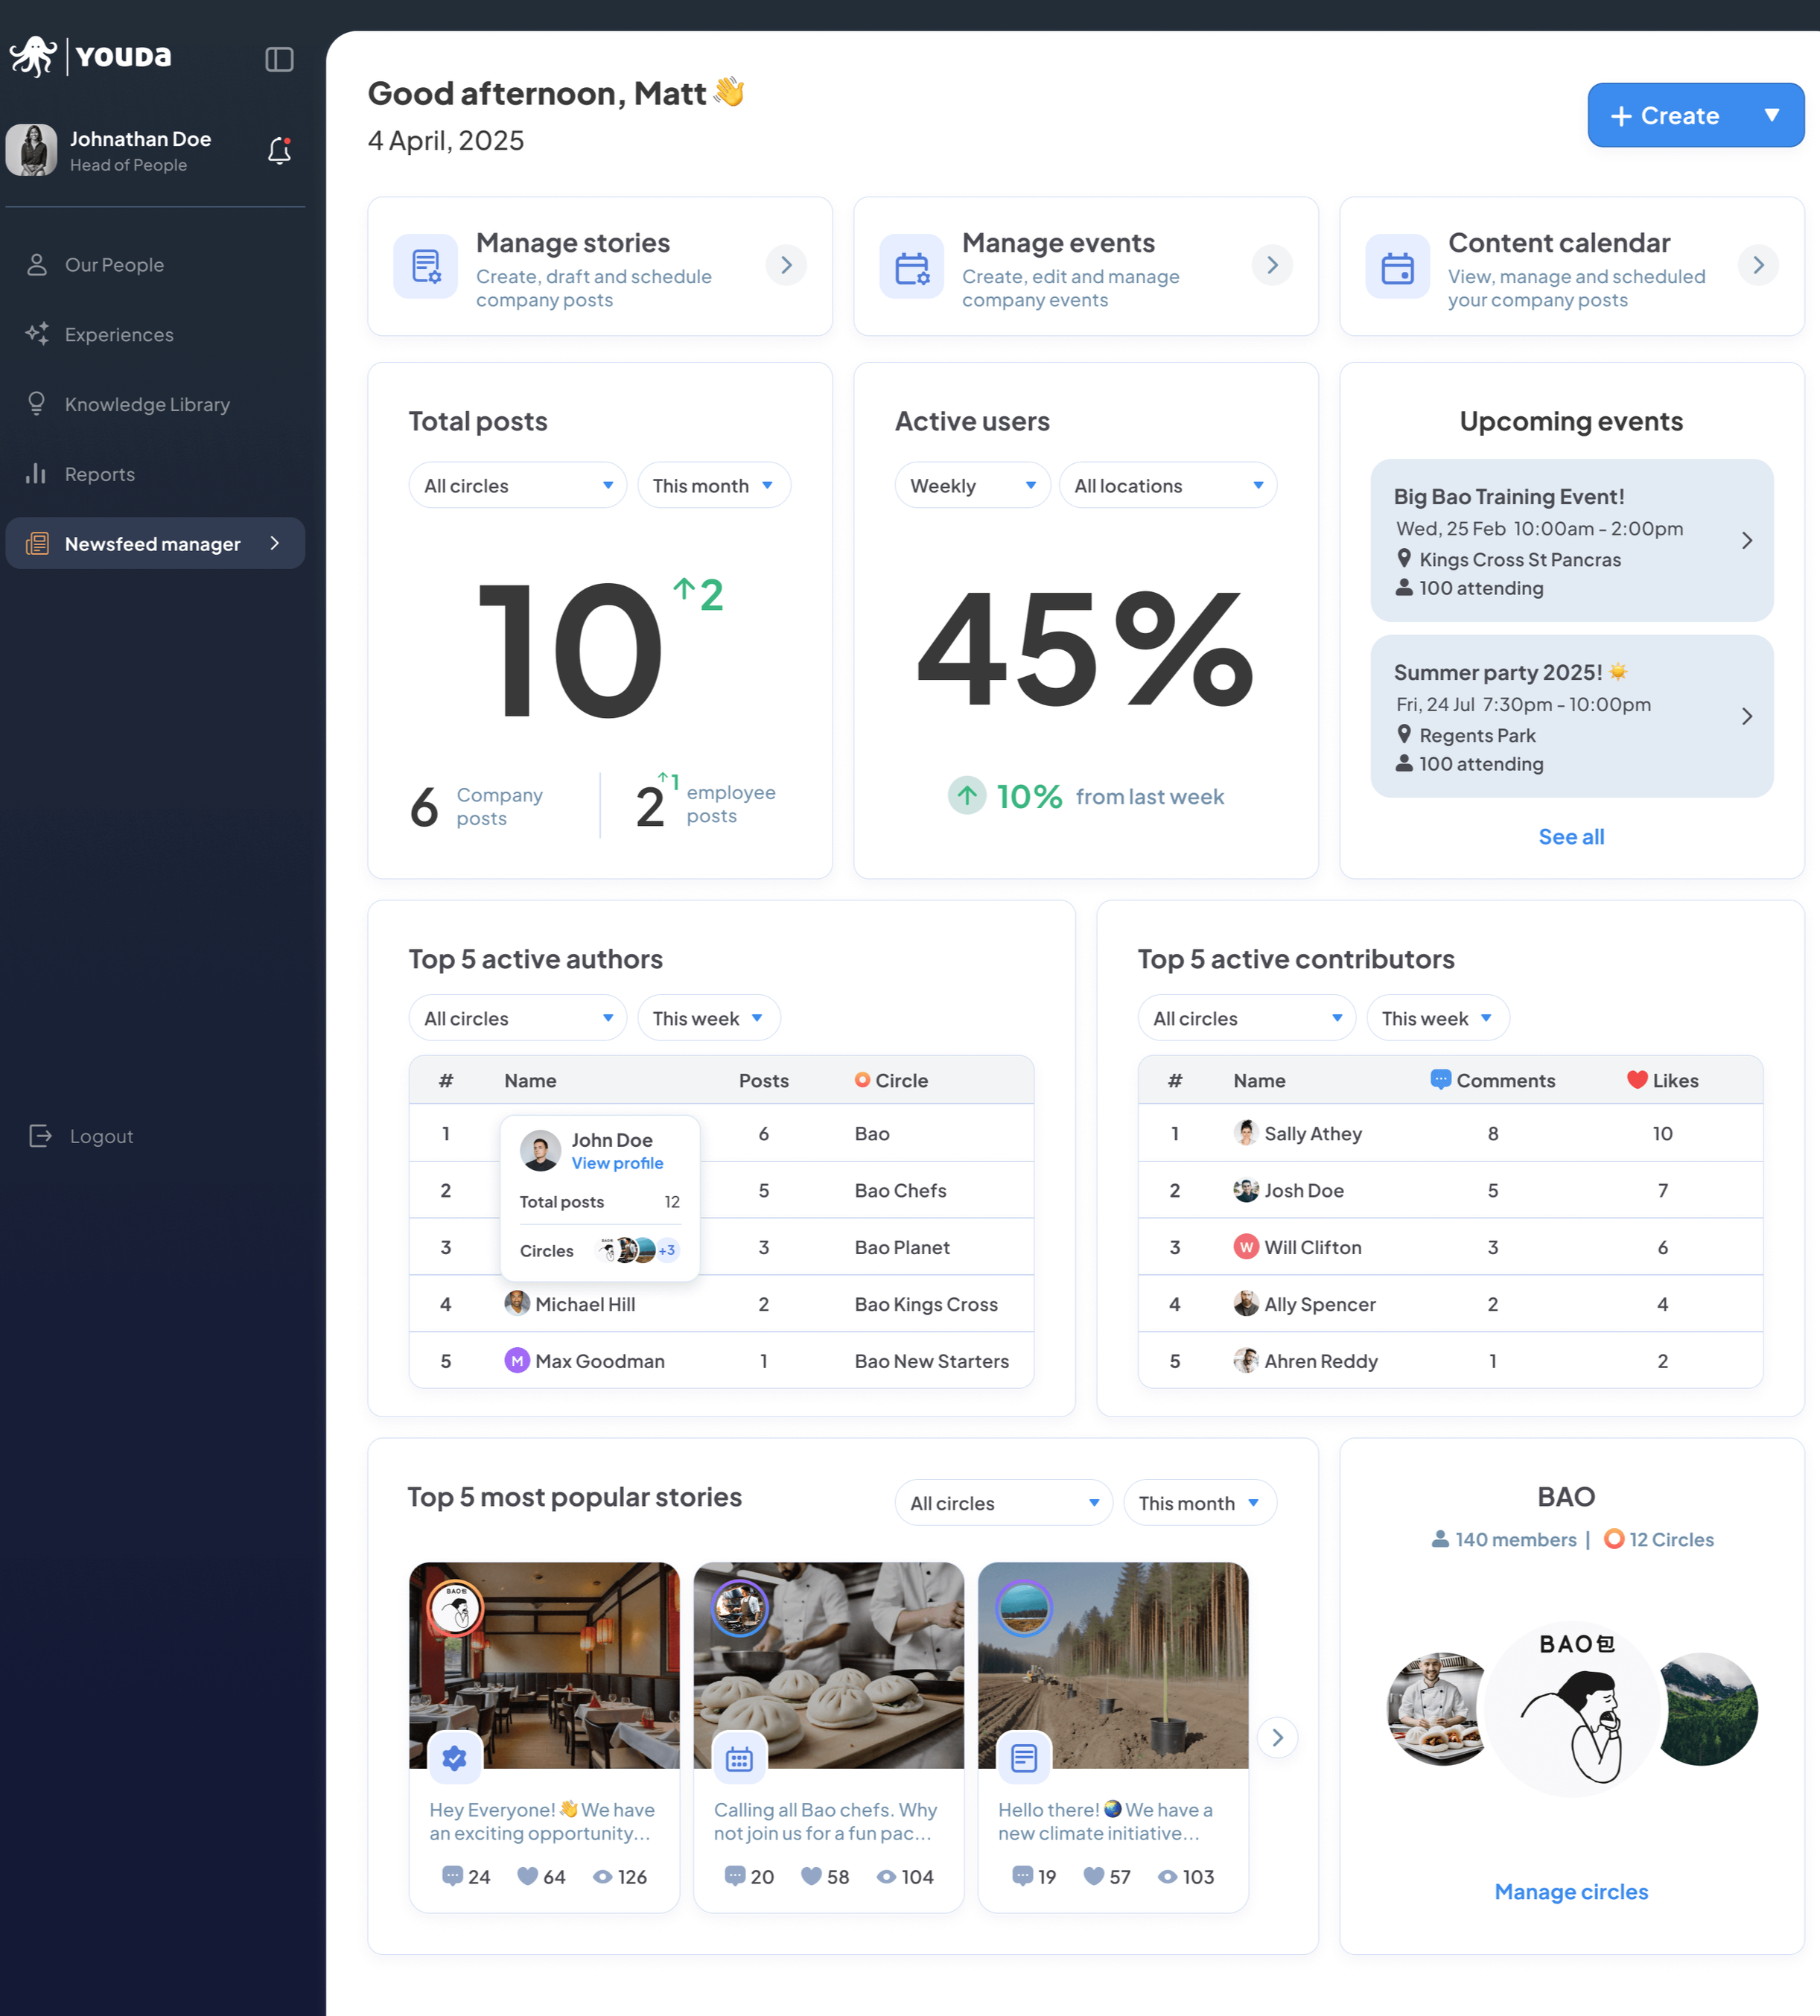Open the All locations dropdown
Viewport: 1820px width, 2016px height.
[x=1167, y=485]
